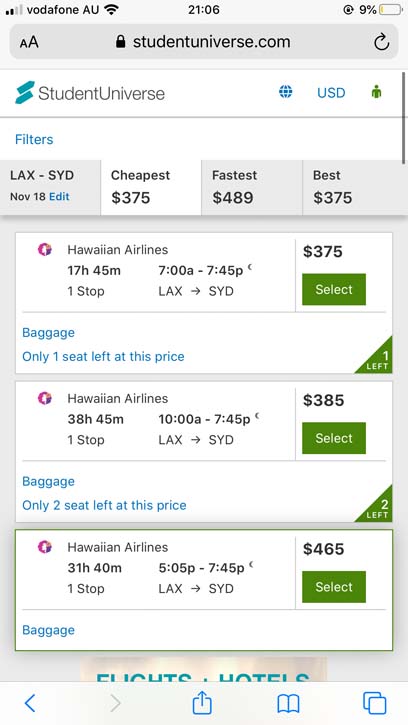Select the $385 Hawaiian Airlines flight

coord(334,438)
